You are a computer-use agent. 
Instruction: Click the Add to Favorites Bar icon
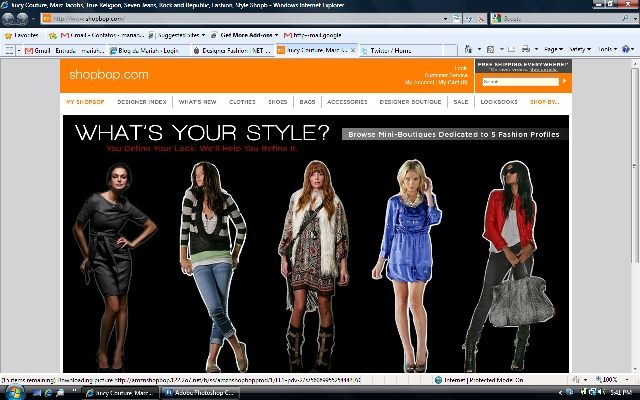click(52, 36)
